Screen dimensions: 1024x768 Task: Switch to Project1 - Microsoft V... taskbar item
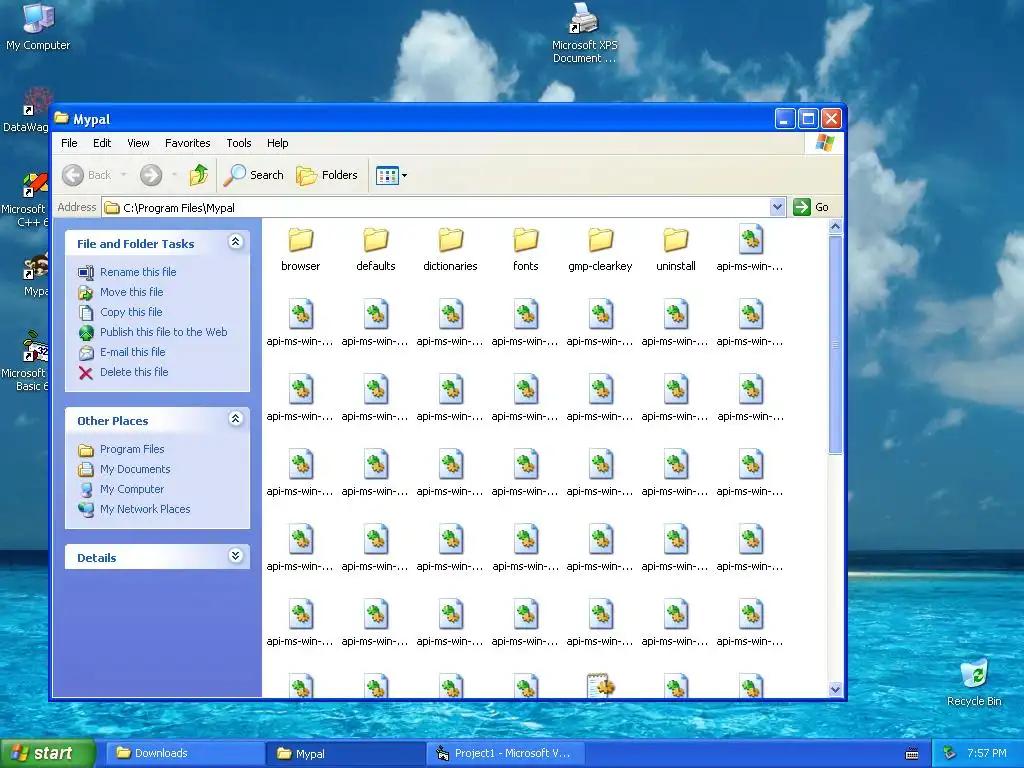pyautogui.click(x=506, y=753)
